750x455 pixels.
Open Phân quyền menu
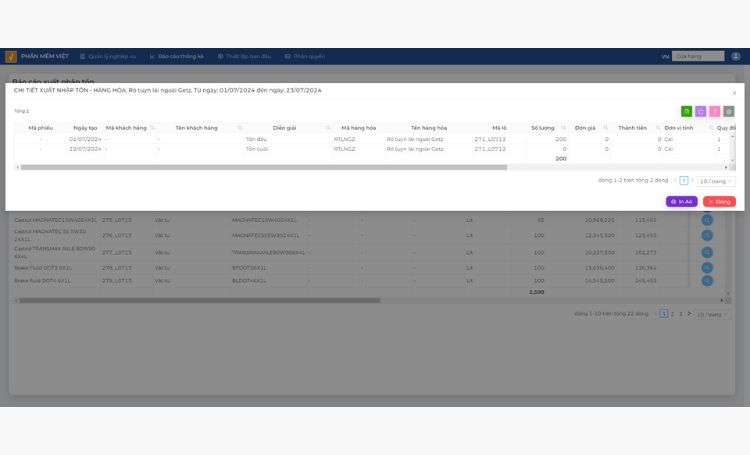pos(305,56)
